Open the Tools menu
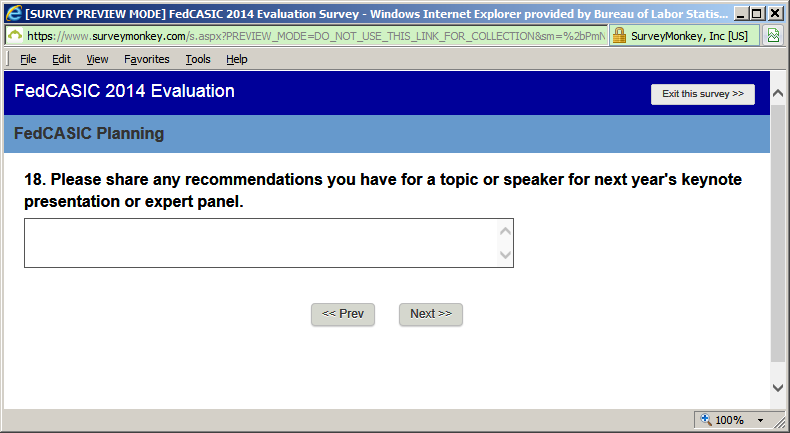Viewport: 790px width, 433px height. point(198,59)
